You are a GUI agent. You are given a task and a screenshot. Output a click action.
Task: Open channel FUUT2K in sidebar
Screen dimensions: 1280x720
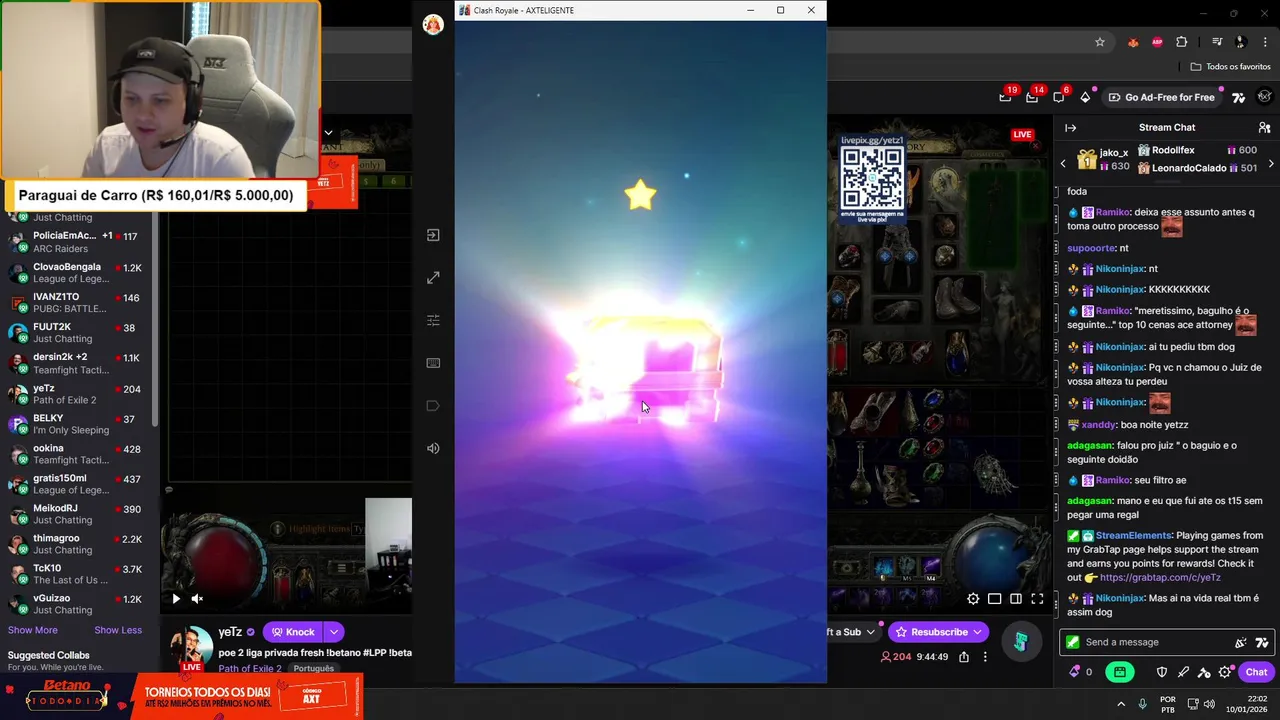[78, 332]
